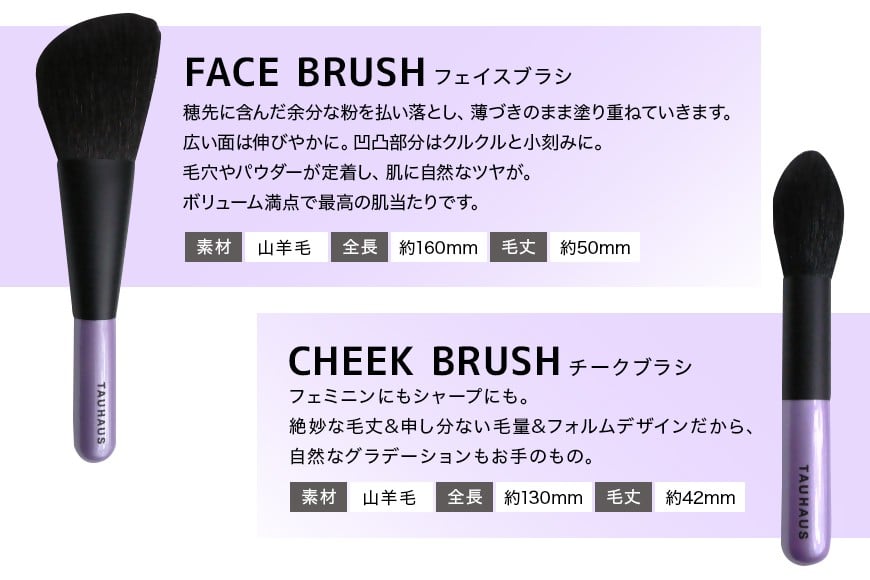The height and width of the screenshot is (580, 870).
Task: Click the 約50mm bristle length value
Action: (x=595, y=247)
